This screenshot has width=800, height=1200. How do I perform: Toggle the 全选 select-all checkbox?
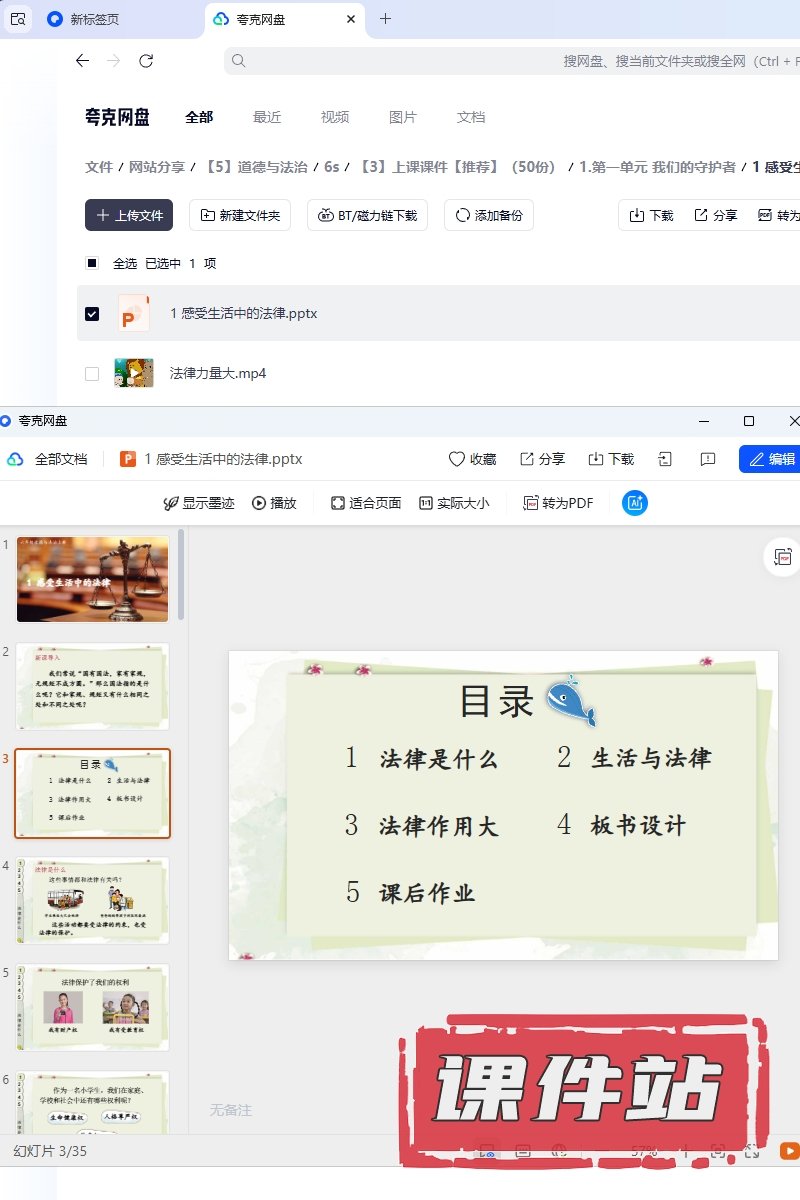[x=92, y=263]
